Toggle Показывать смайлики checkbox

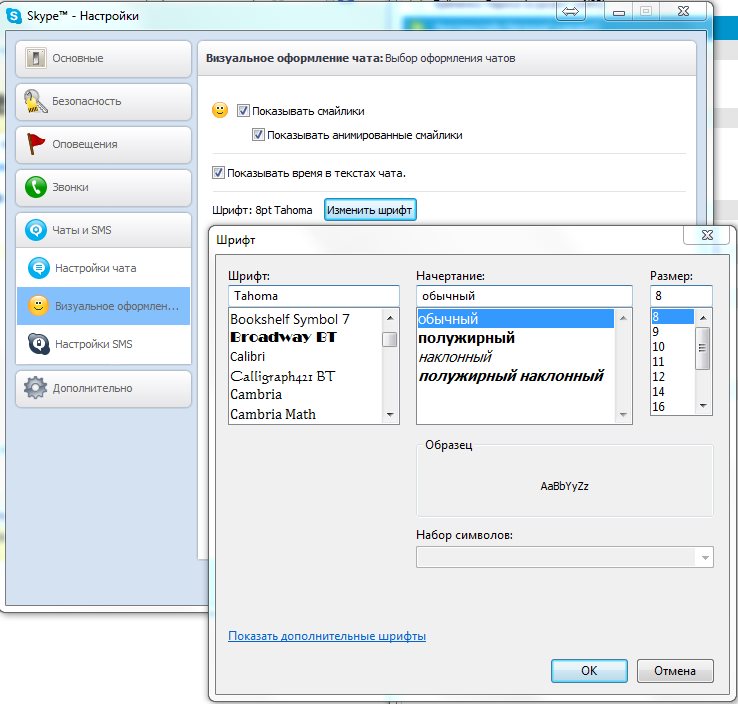[x=243, y=111]
